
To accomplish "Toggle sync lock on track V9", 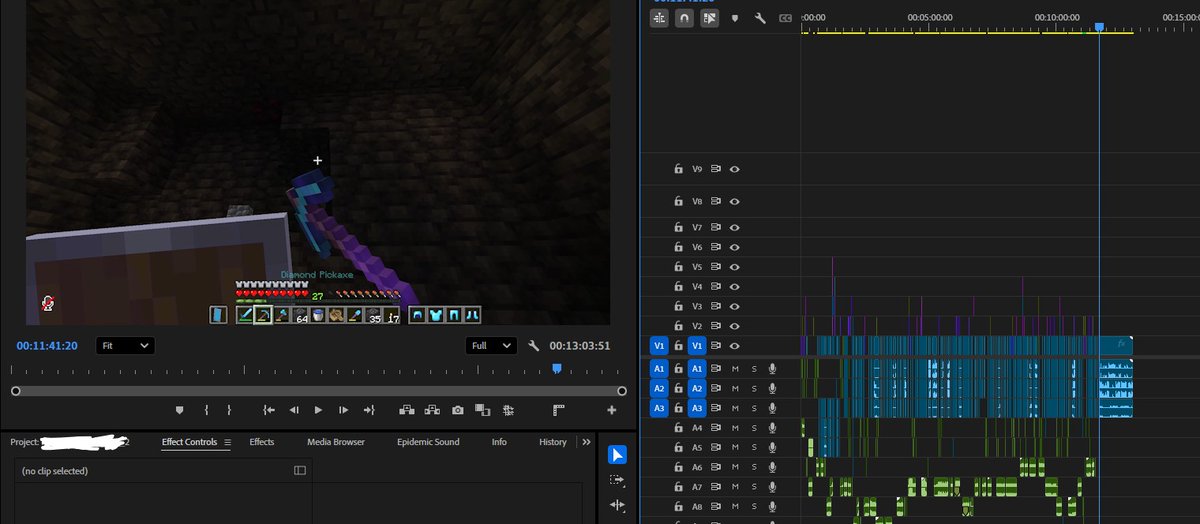I will tap(716, 169).
